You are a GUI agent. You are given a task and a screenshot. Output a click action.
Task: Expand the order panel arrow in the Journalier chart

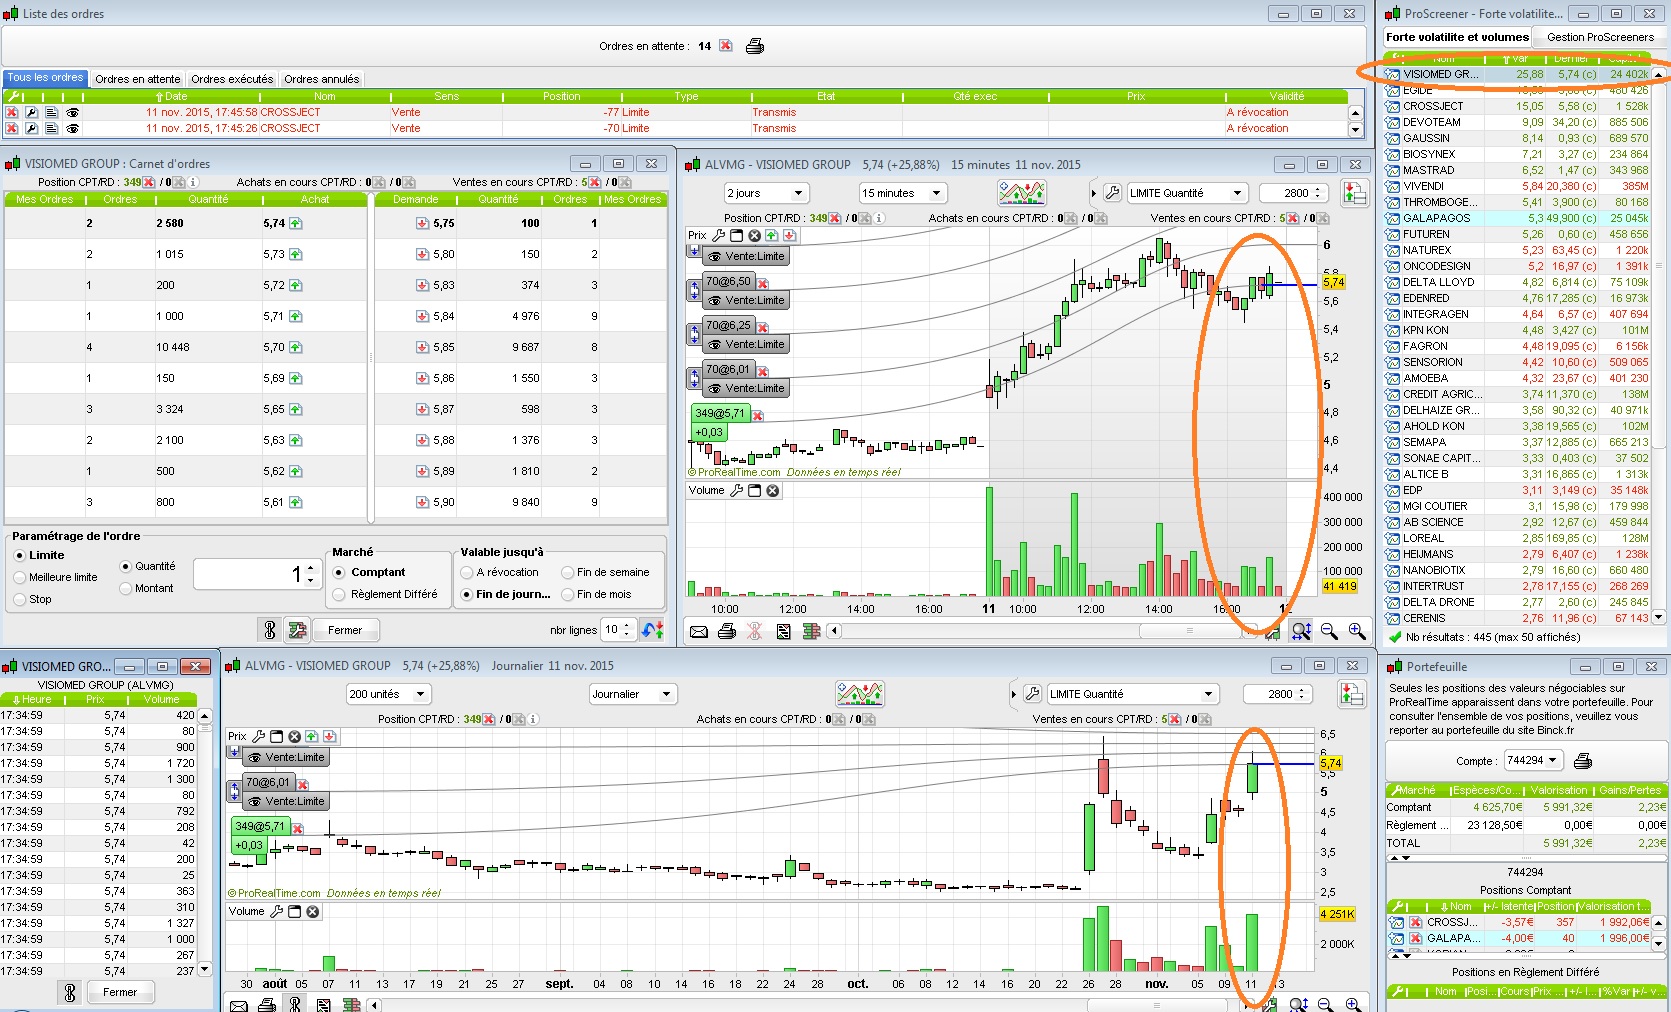point(1013,694)
